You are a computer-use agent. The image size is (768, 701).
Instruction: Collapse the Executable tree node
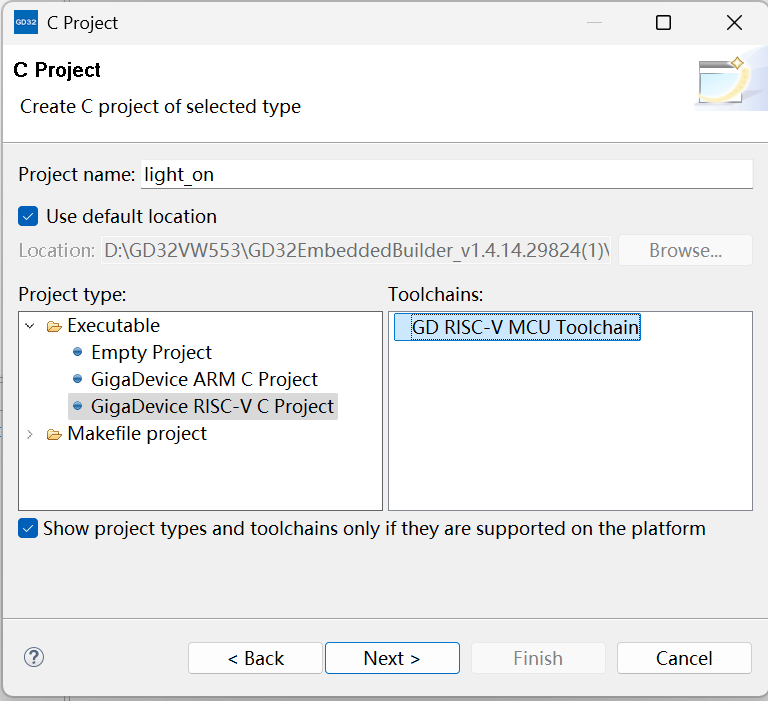point(30,326)
